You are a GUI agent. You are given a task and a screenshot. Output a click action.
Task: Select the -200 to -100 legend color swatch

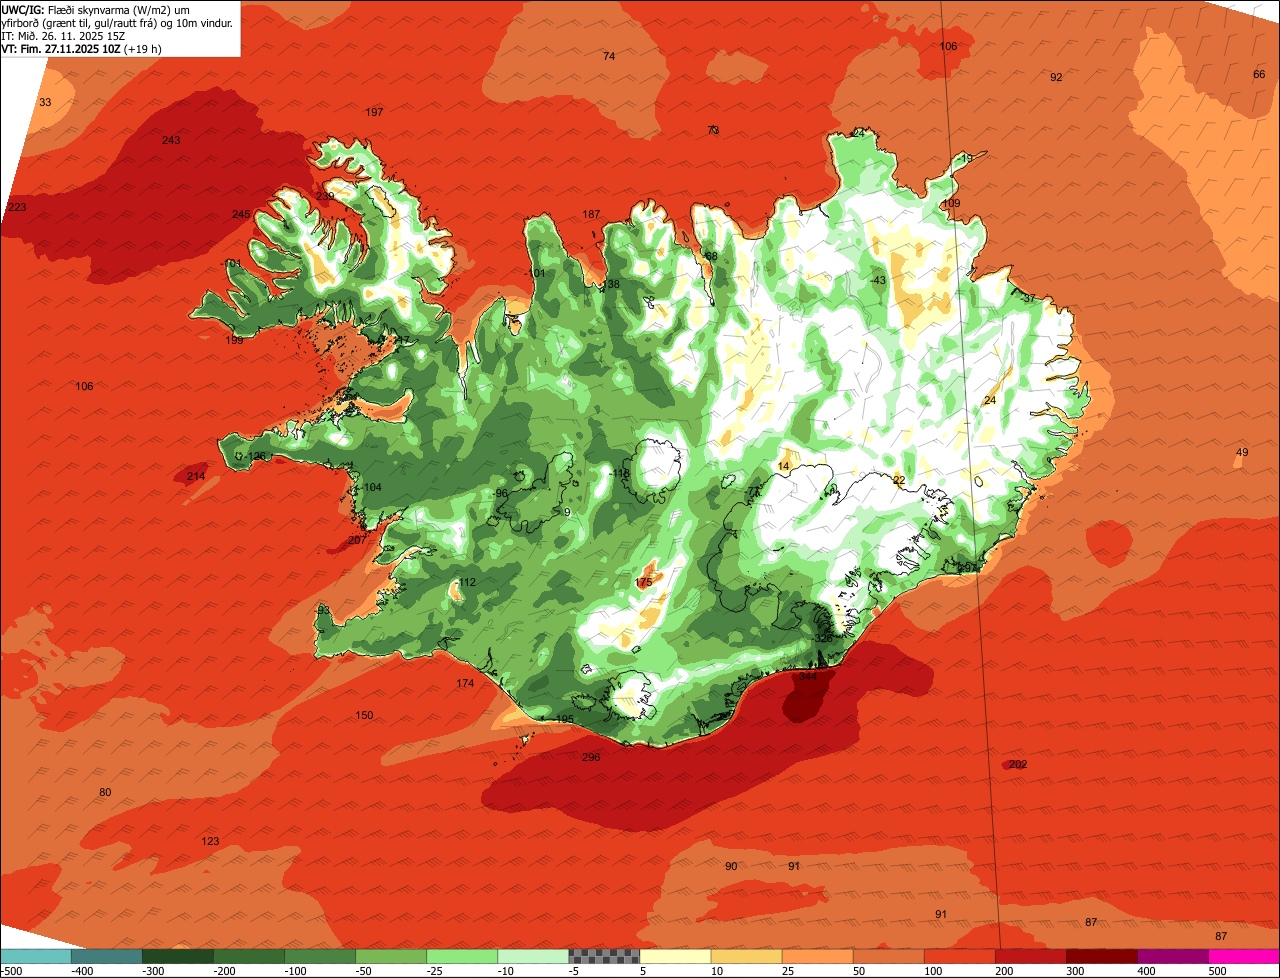point(248,956)
